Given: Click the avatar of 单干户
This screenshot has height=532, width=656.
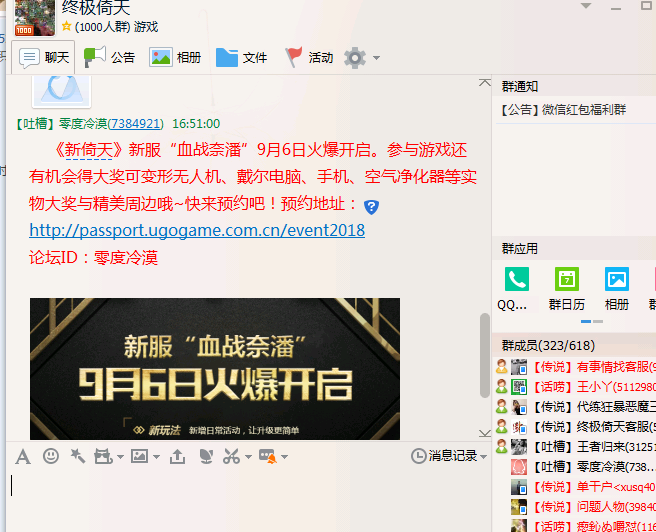Looking at the screenshot, I should point(519,487).
